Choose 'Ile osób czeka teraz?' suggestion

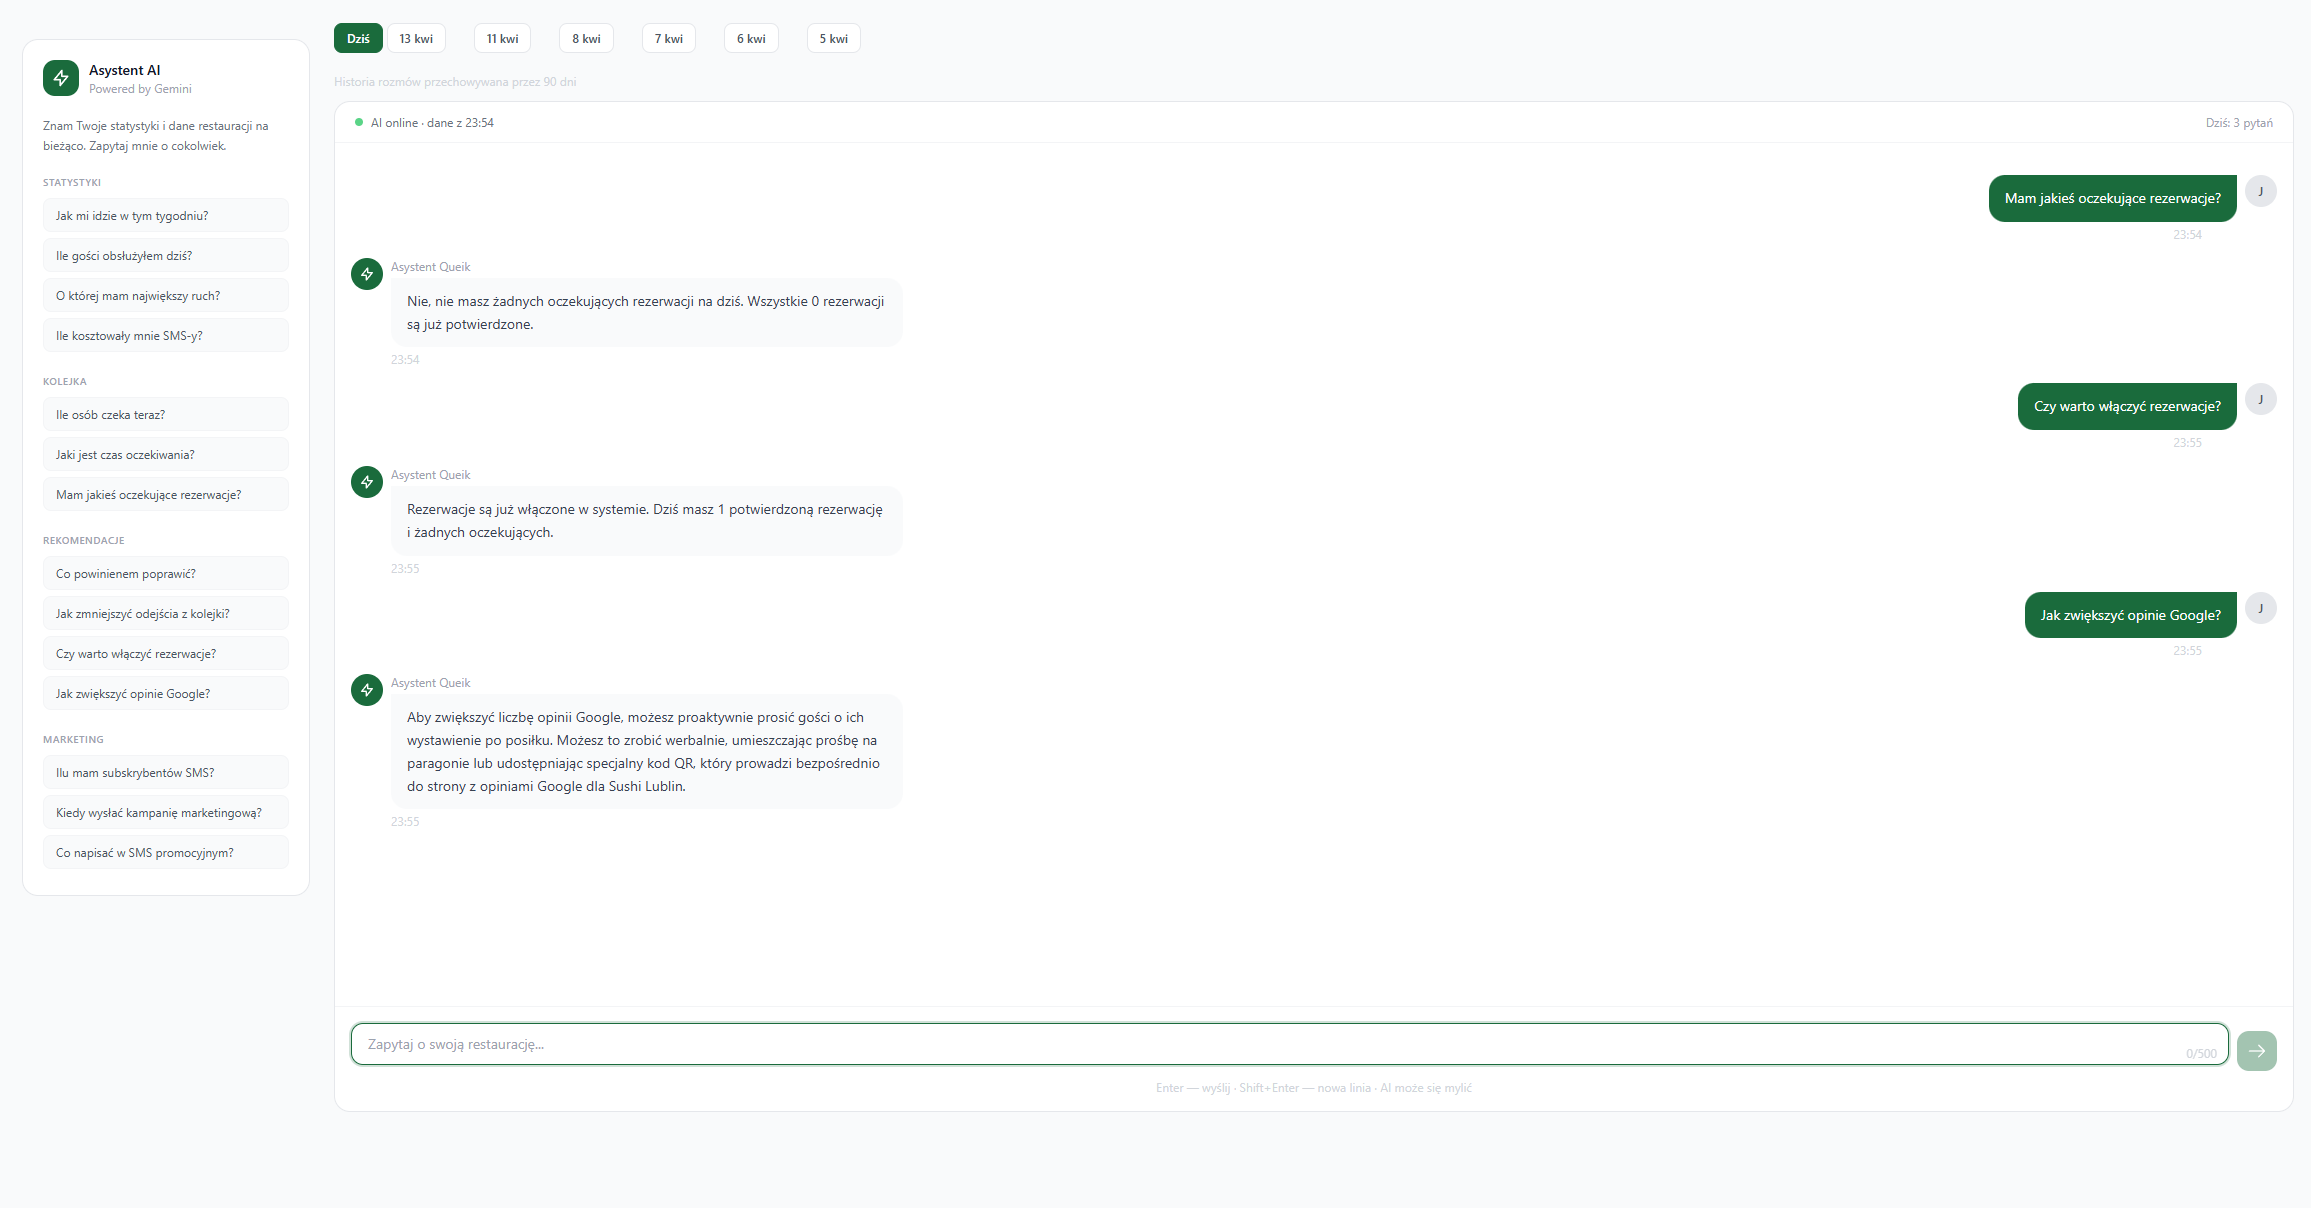pos(166,415)
